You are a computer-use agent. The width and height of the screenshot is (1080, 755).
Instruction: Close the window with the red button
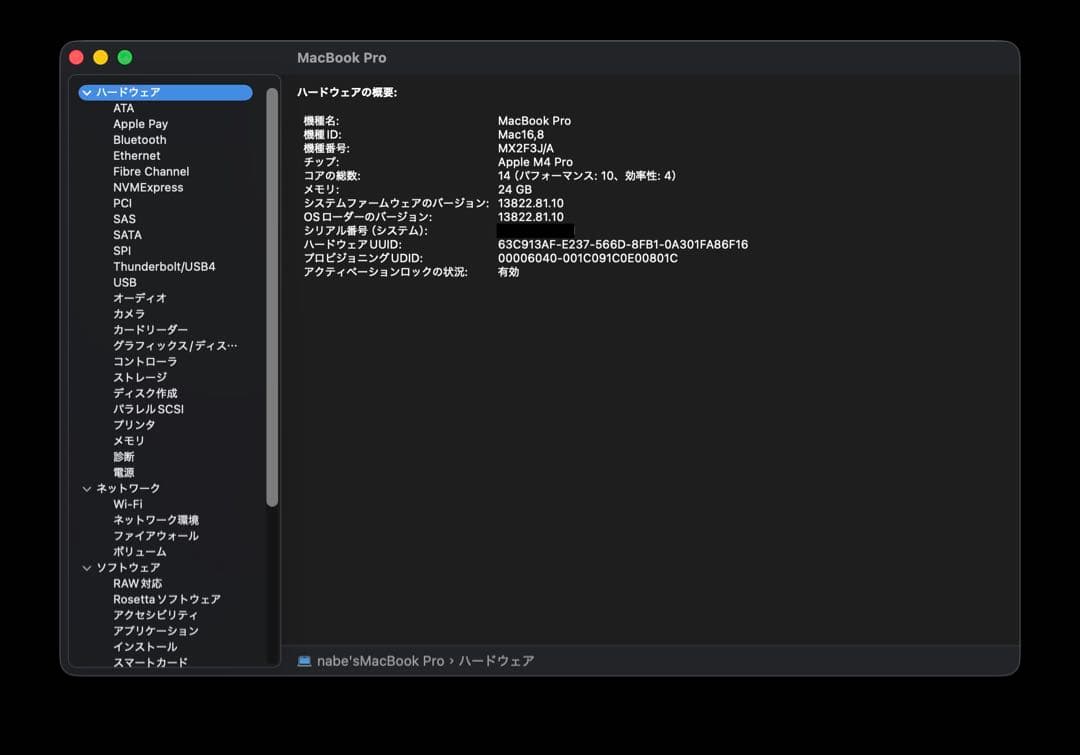pyautogui.click(x=76, y=57)
